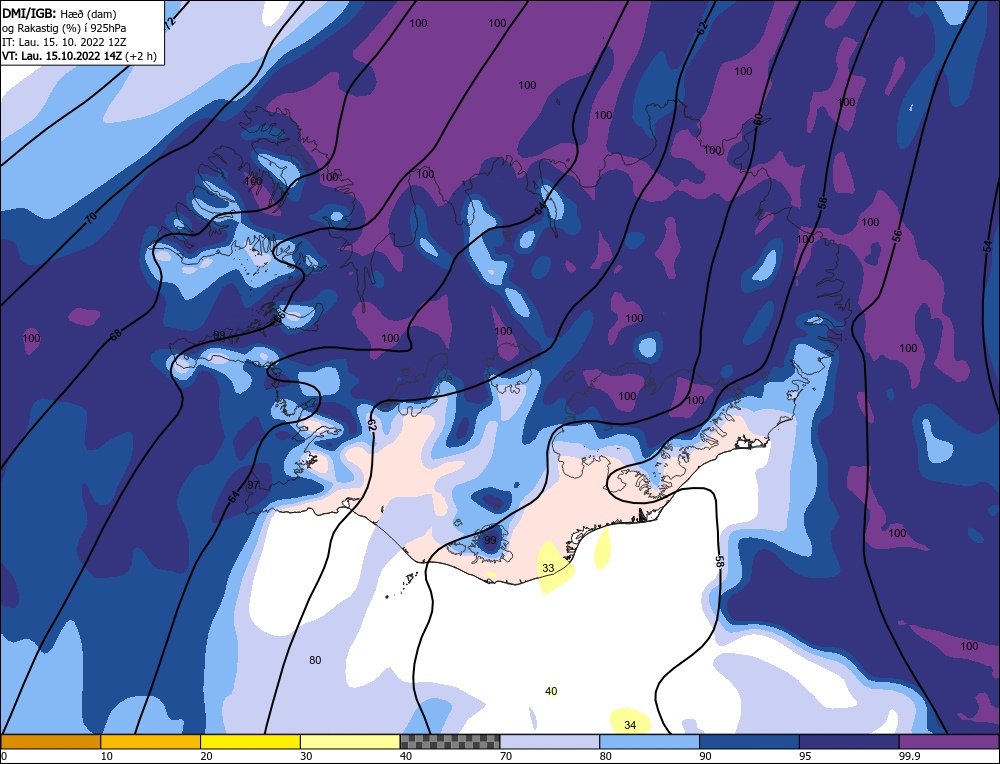Screen dimensions: 1000x764
Task: Click the 'VT: Lau. 15.10.2022 14Z' valid time
Action: [x=62, y=56]
